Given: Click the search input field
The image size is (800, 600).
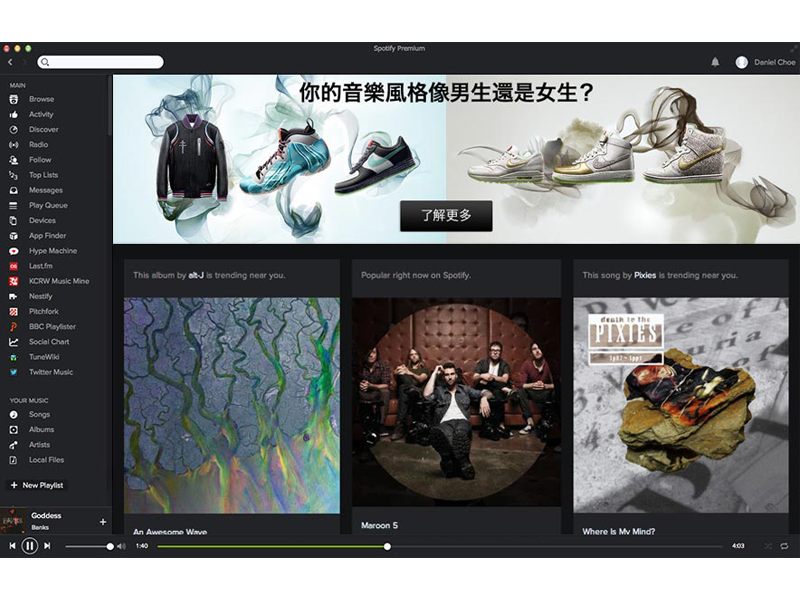Looking at the screenshot, I should coord(100,62).
